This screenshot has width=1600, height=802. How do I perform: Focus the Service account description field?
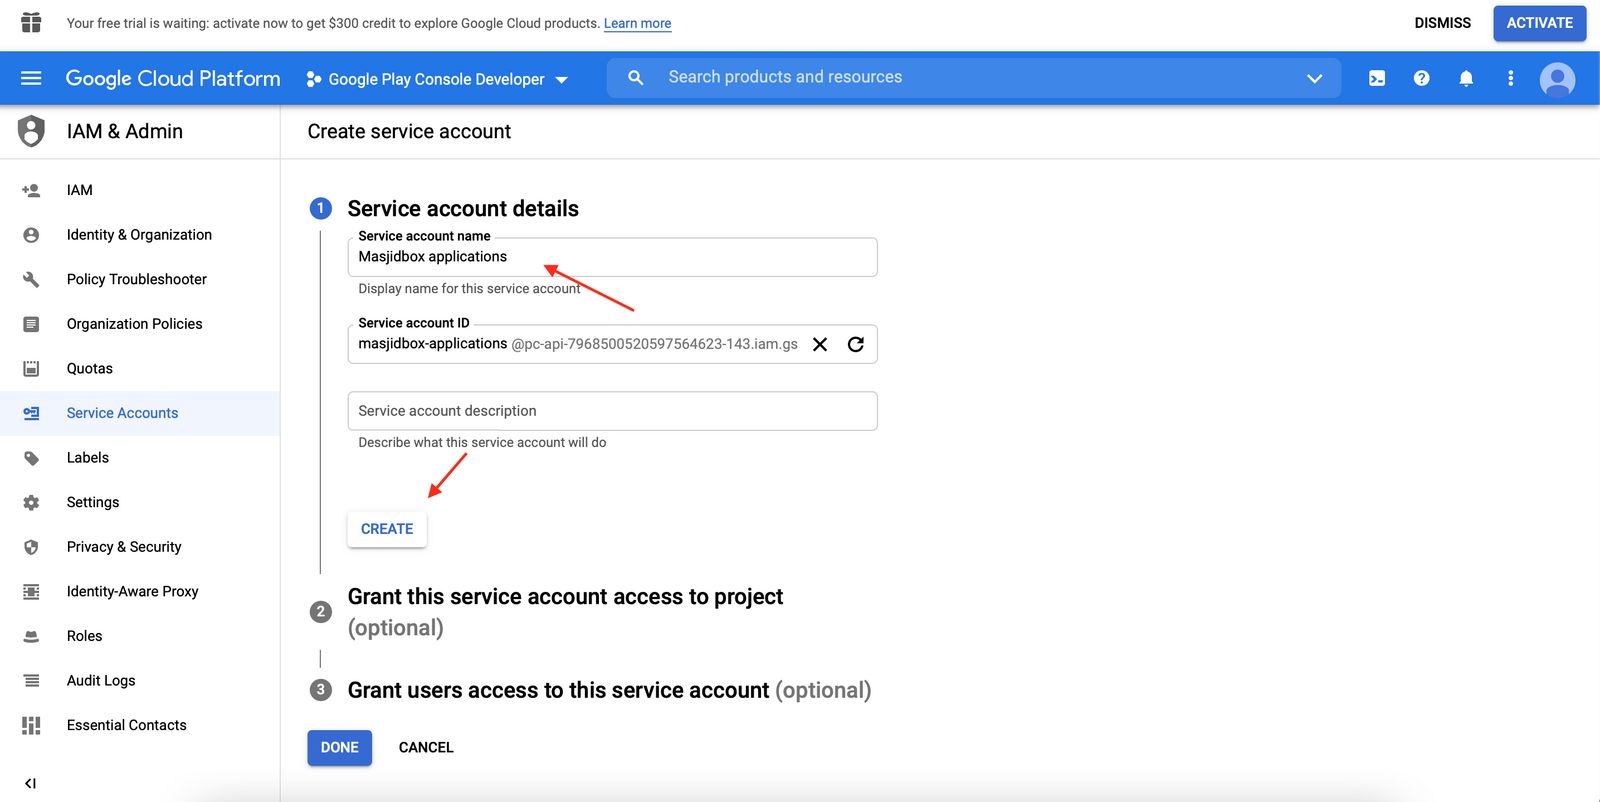[612, 411]
